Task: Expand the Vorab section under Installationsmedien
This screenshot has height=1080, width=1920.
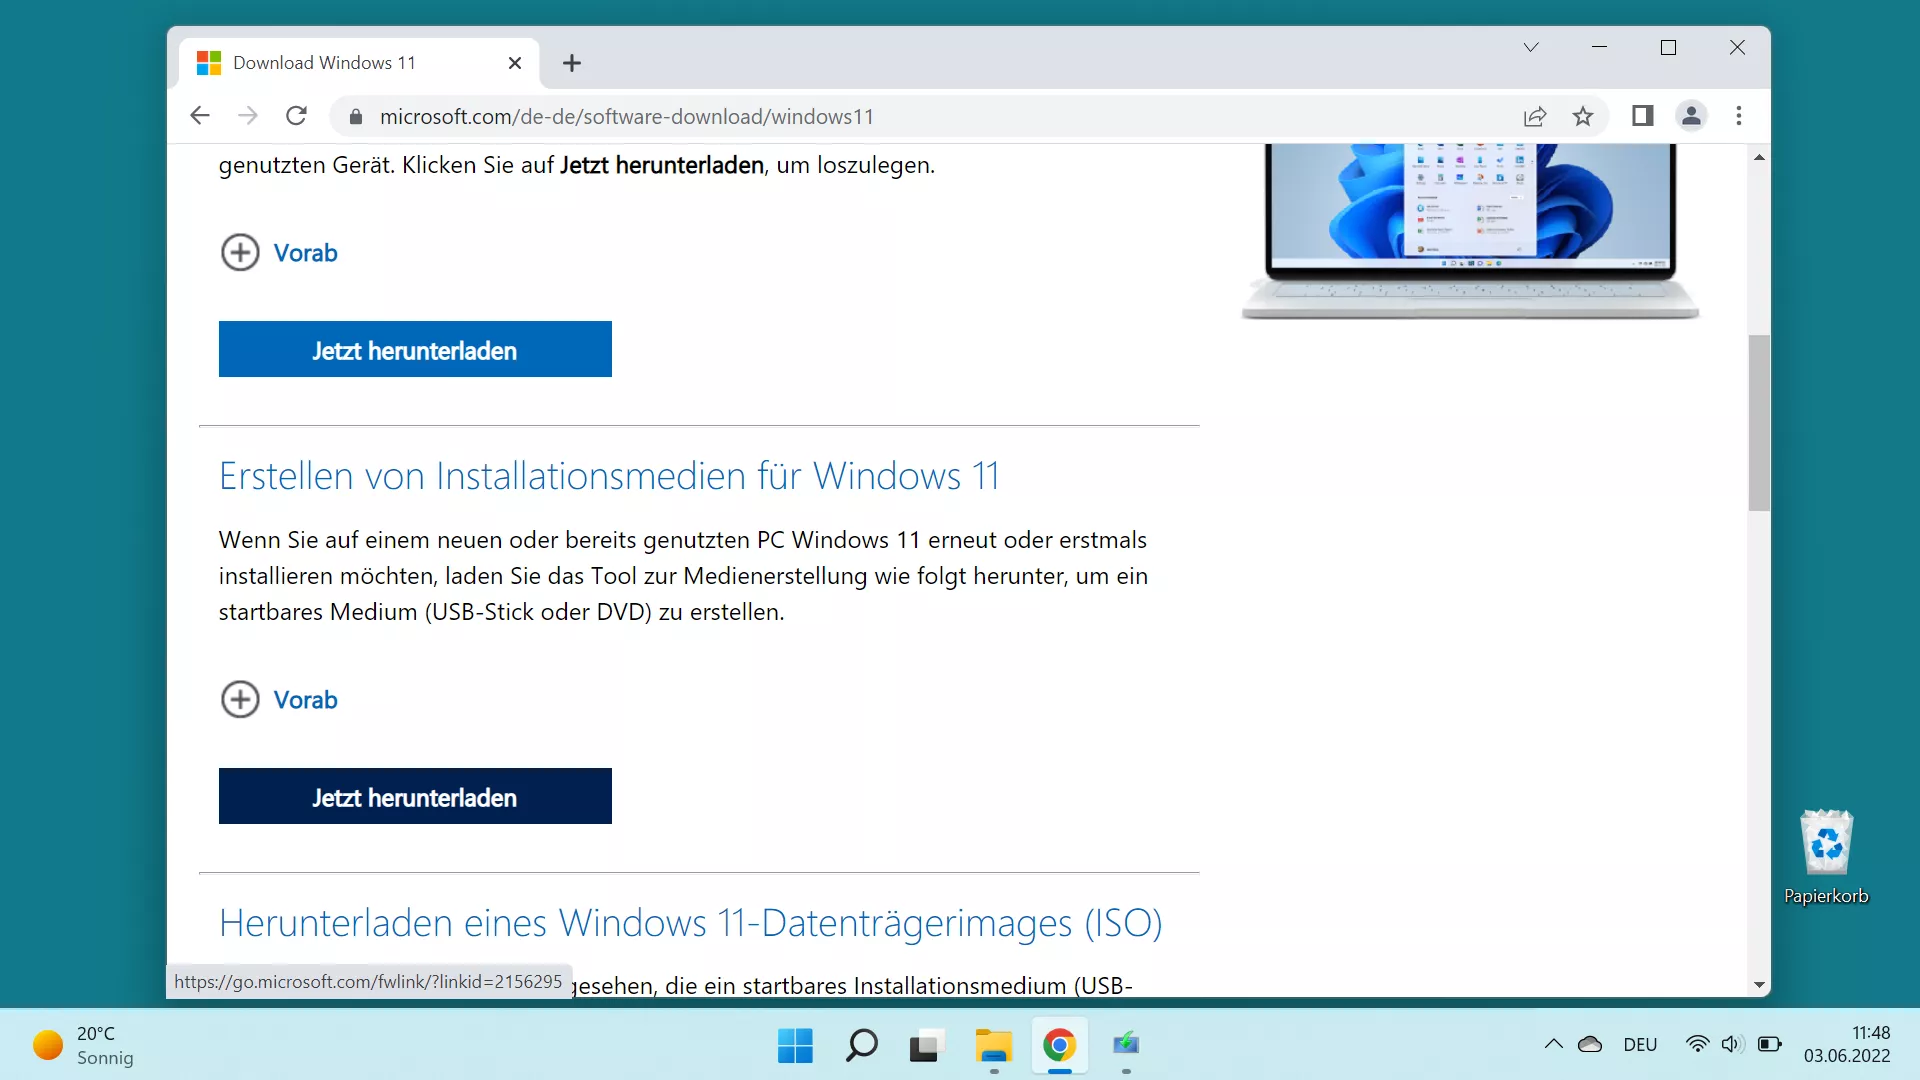Action: (x=279, y=700)
